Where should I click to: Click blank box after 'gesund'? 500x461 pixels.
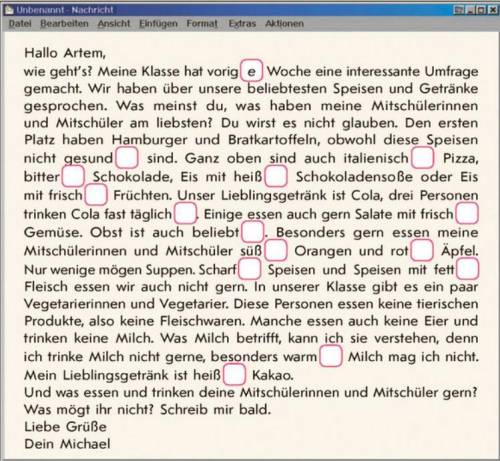127,157
